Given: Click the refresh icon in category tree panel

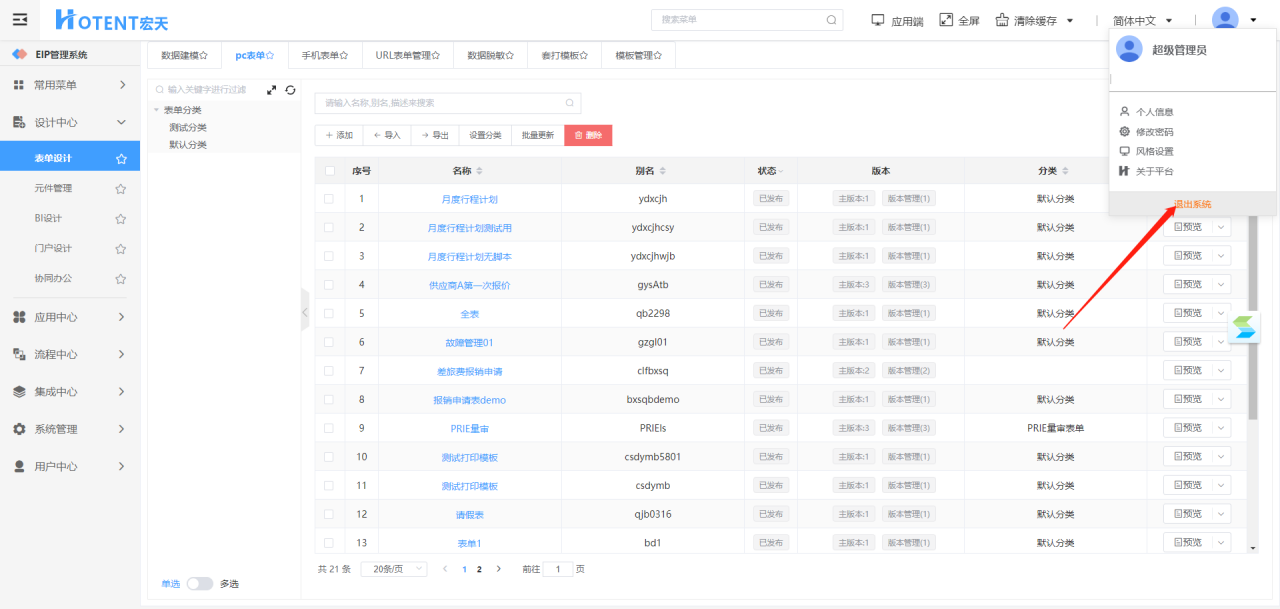Looking at the screenshot, I should tap(290, 90).
